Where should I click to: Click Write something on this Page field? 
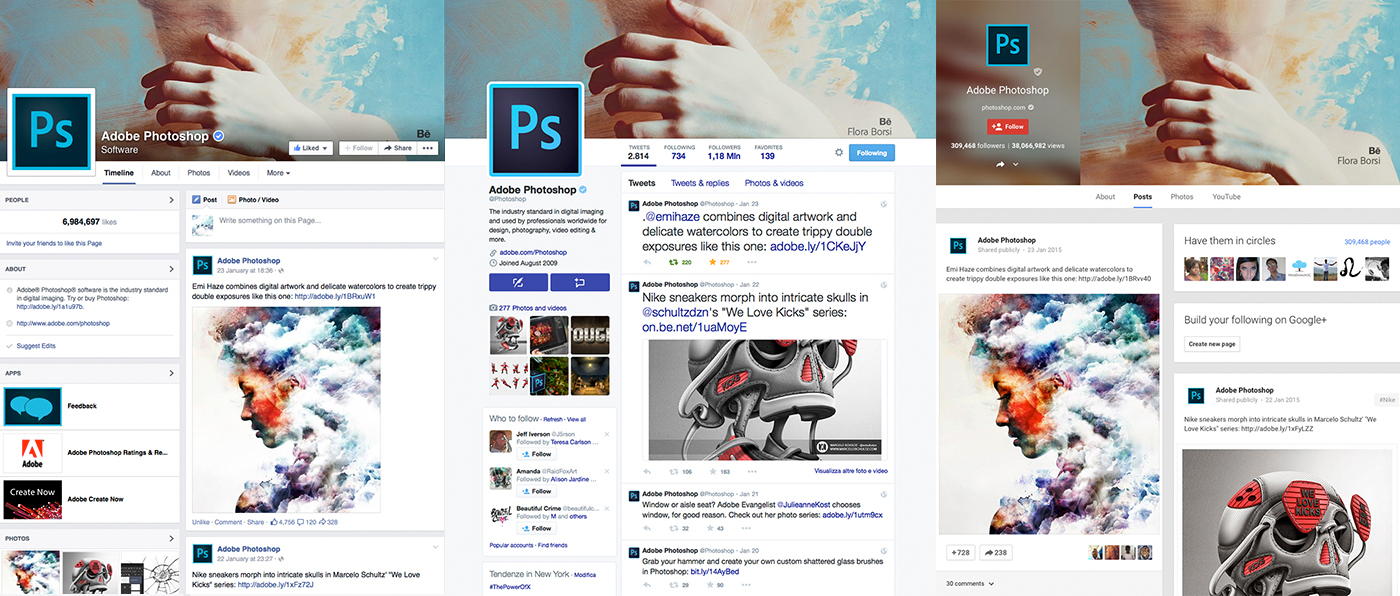click(x=313, y=222)
